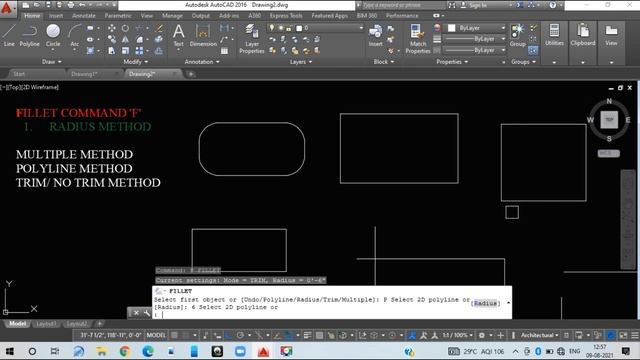Select the Dimension tool

click(x=203, y=35)
